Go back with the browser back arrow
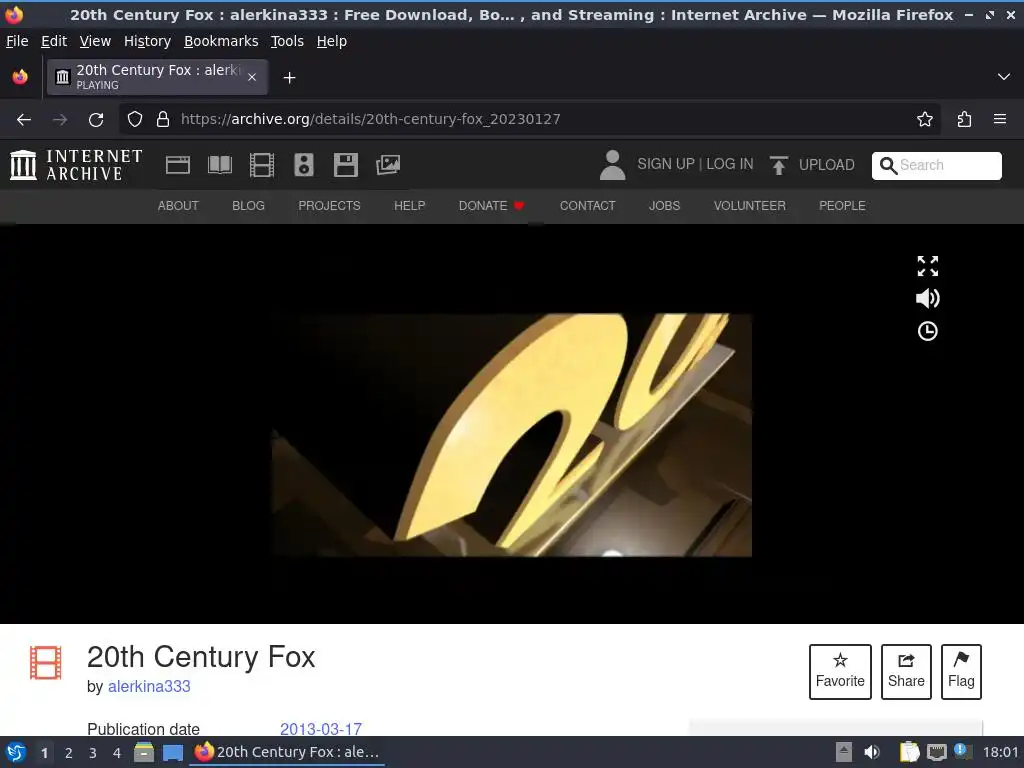Screen dimensions: 1024x768 tap(24, 120)
